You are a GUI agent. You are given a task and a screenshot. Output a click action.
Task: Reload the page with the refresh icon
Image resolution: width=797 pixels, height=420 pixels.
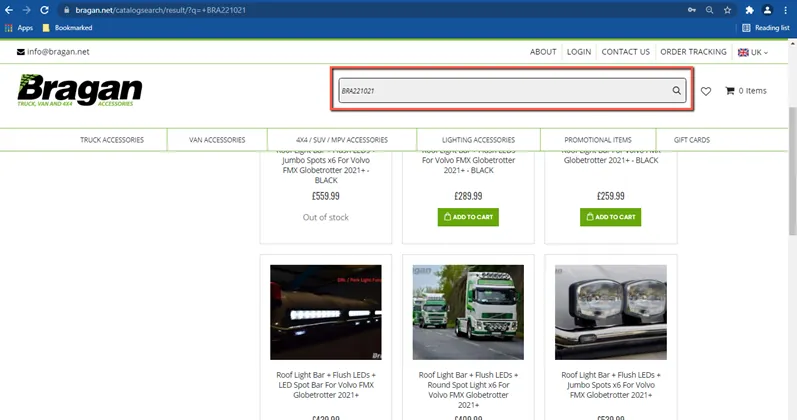45,10
